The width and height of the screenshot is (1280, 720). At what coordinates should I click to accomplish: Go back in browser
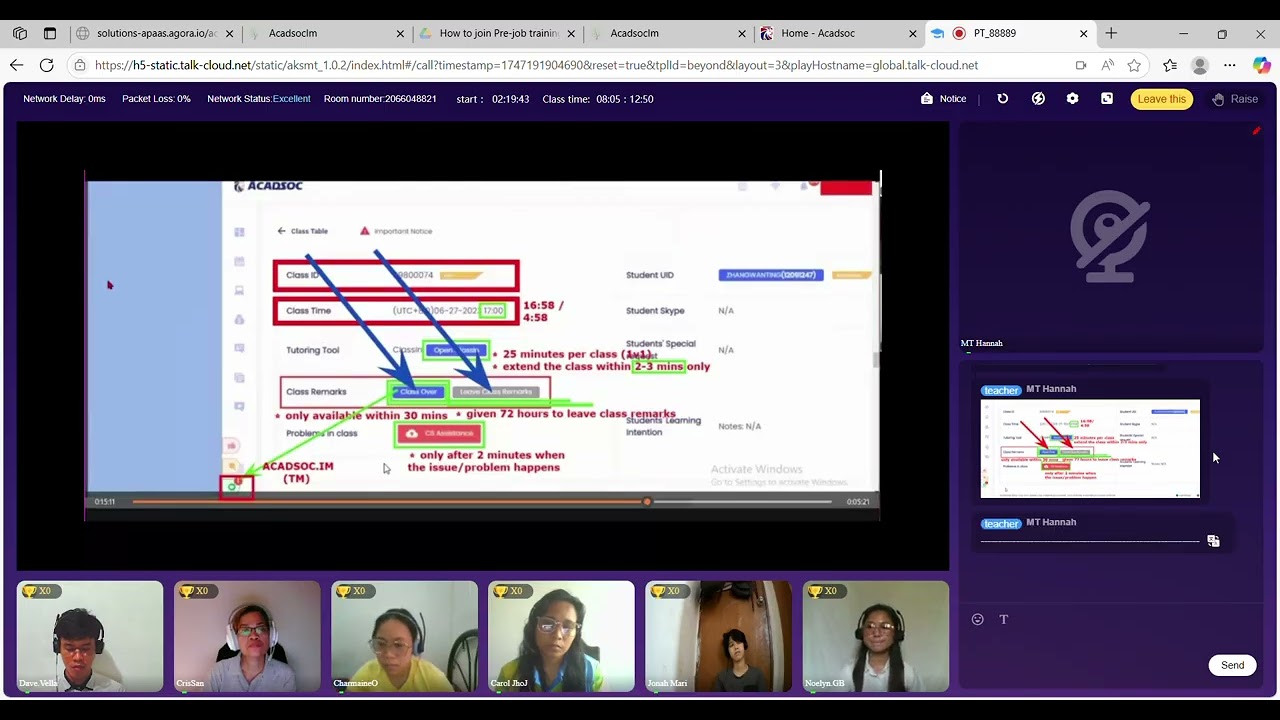point(16,65)
